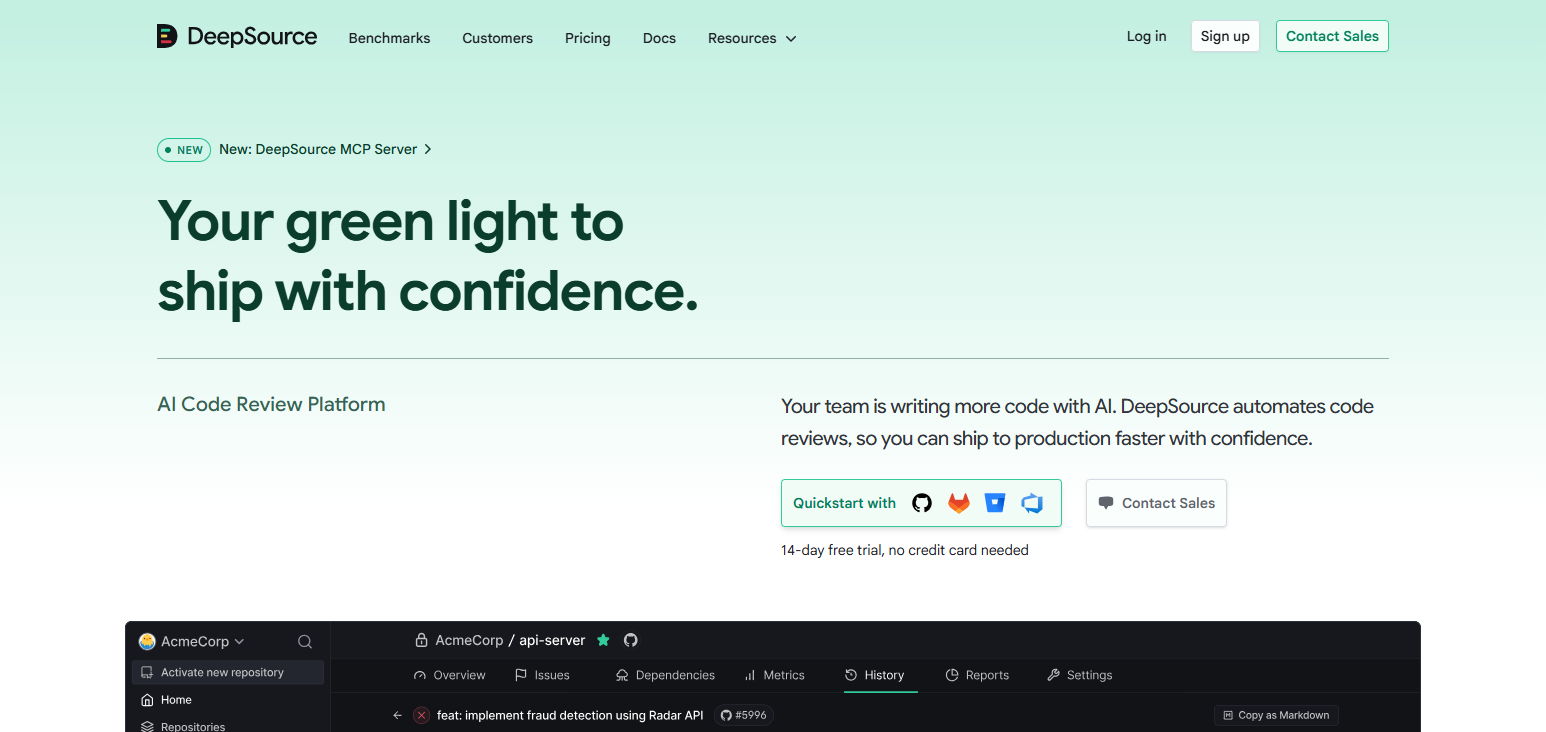Screen dimensions: 1546x732
Task: Open the Docs link
Action: click(x=659, y=38)
